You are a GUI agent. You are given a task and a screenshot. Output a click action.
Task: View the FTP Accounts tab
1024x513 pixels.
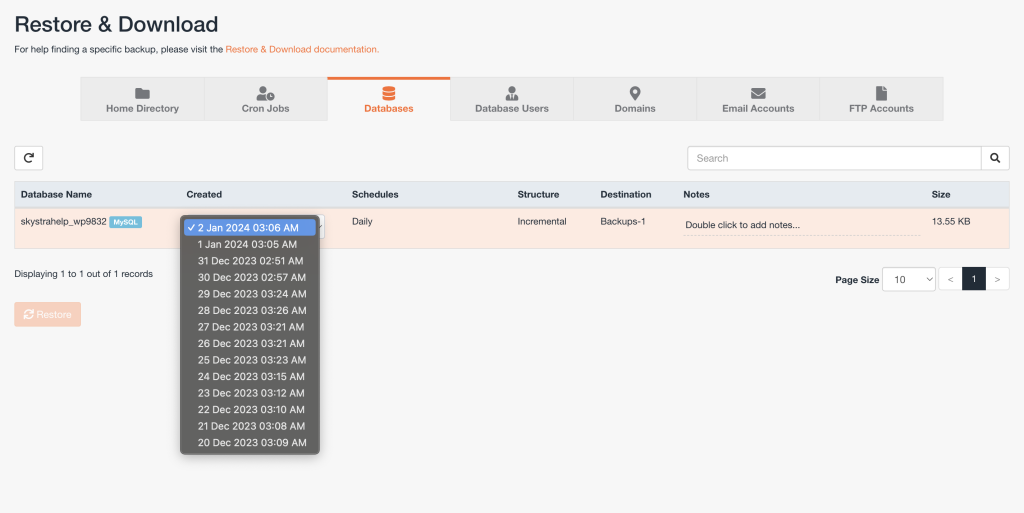point(881,100)
